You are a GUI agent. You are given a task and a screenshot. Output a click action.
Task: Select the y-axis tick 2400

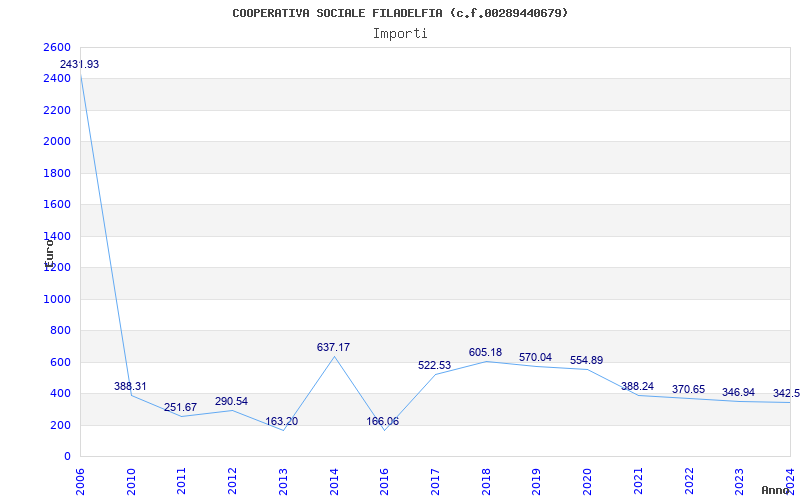point(57,79)
